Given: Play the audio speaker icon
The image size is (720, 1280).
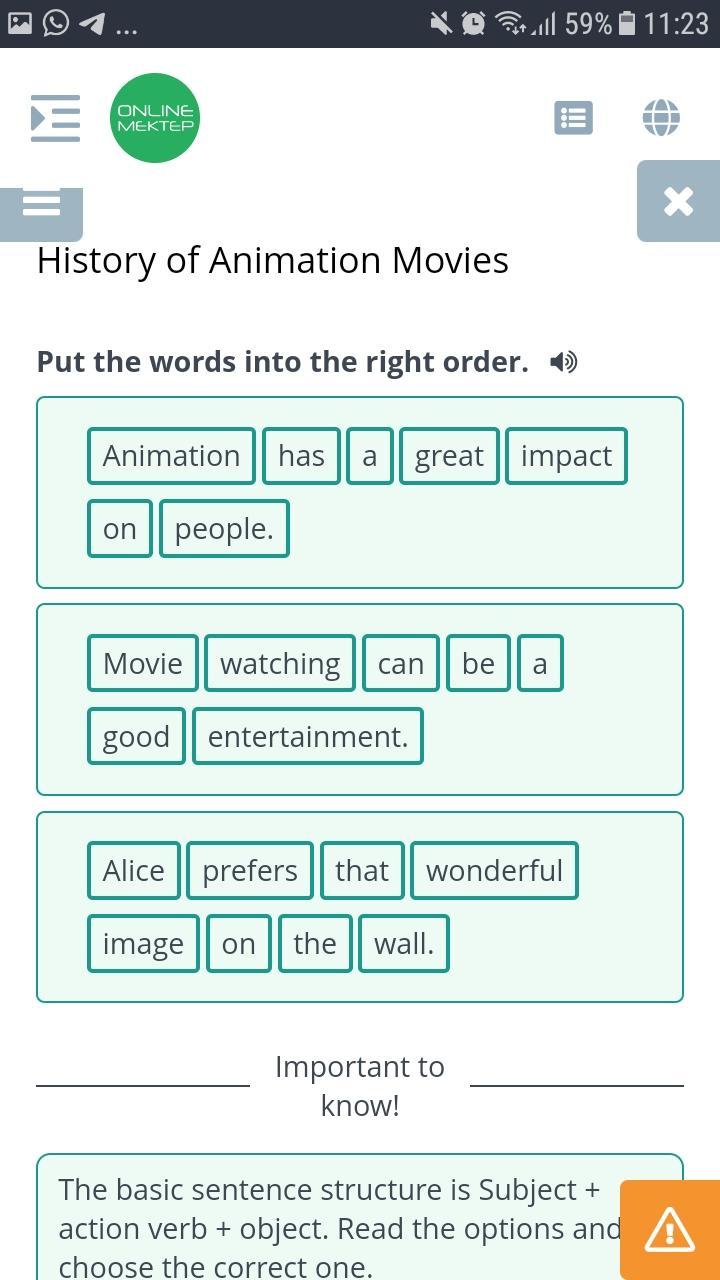Looking at the screenshot, I should click(564, 362).
